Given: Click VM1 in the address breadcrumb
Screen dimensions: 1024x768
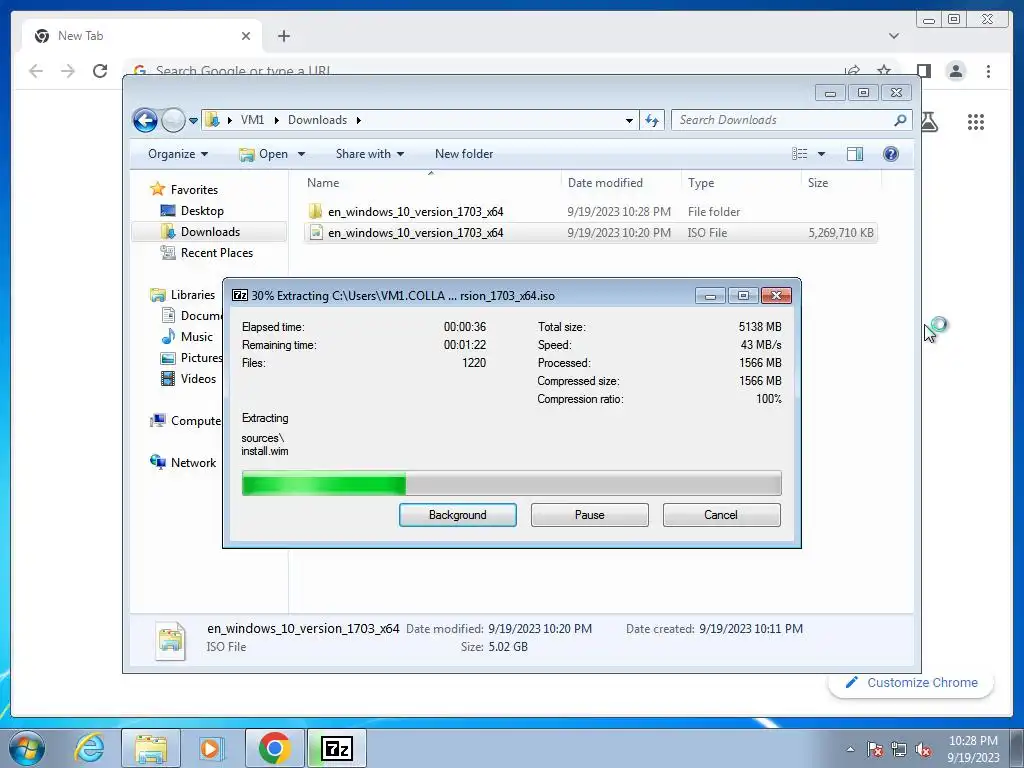Looking at the screenshot, I should [252, 120].
